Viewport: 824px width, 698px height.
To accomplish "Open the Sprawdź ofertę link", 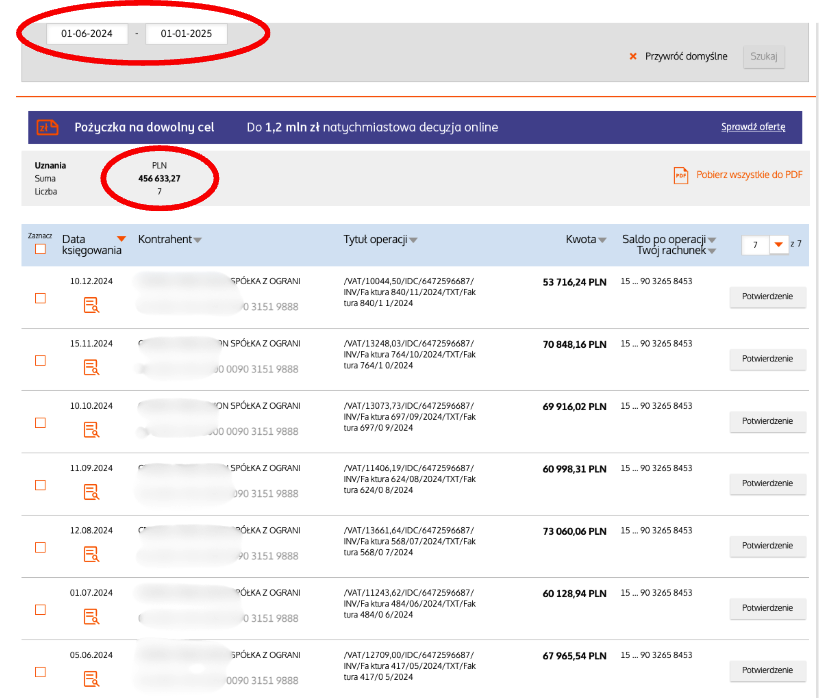I will [x=753, y=127].
